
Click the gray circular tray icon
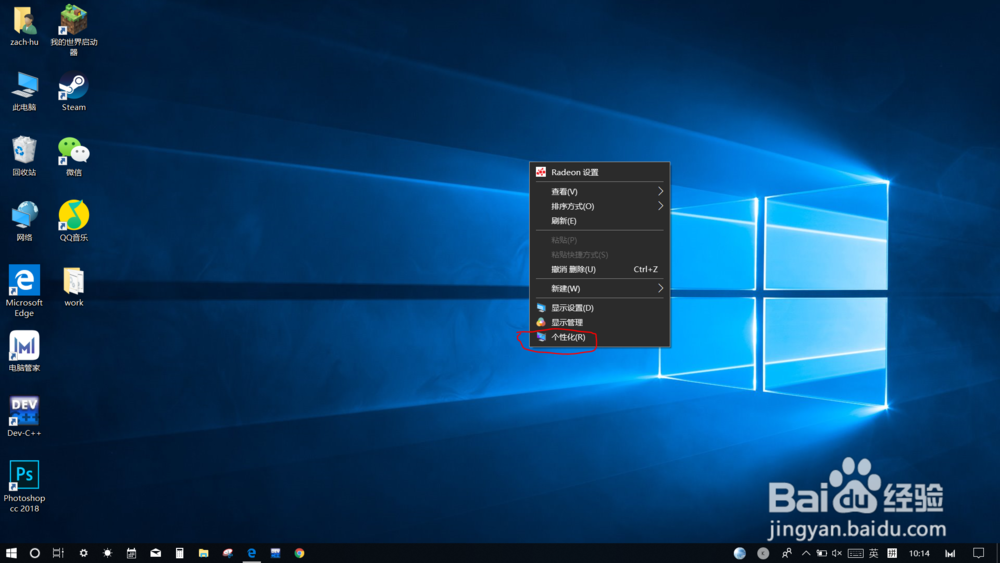coord(763,553)
